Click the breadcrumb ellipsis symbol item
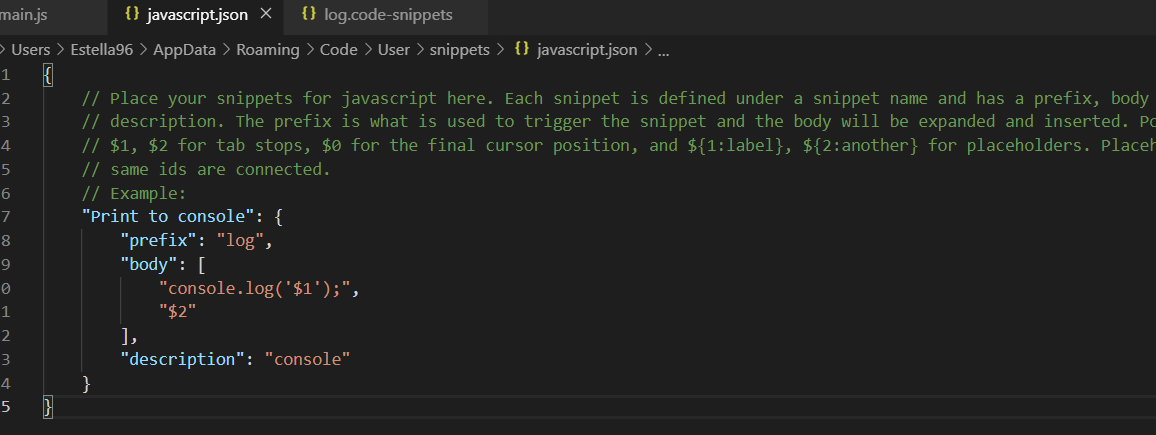Screen dimensions: 1156x435 coord(663,51)
